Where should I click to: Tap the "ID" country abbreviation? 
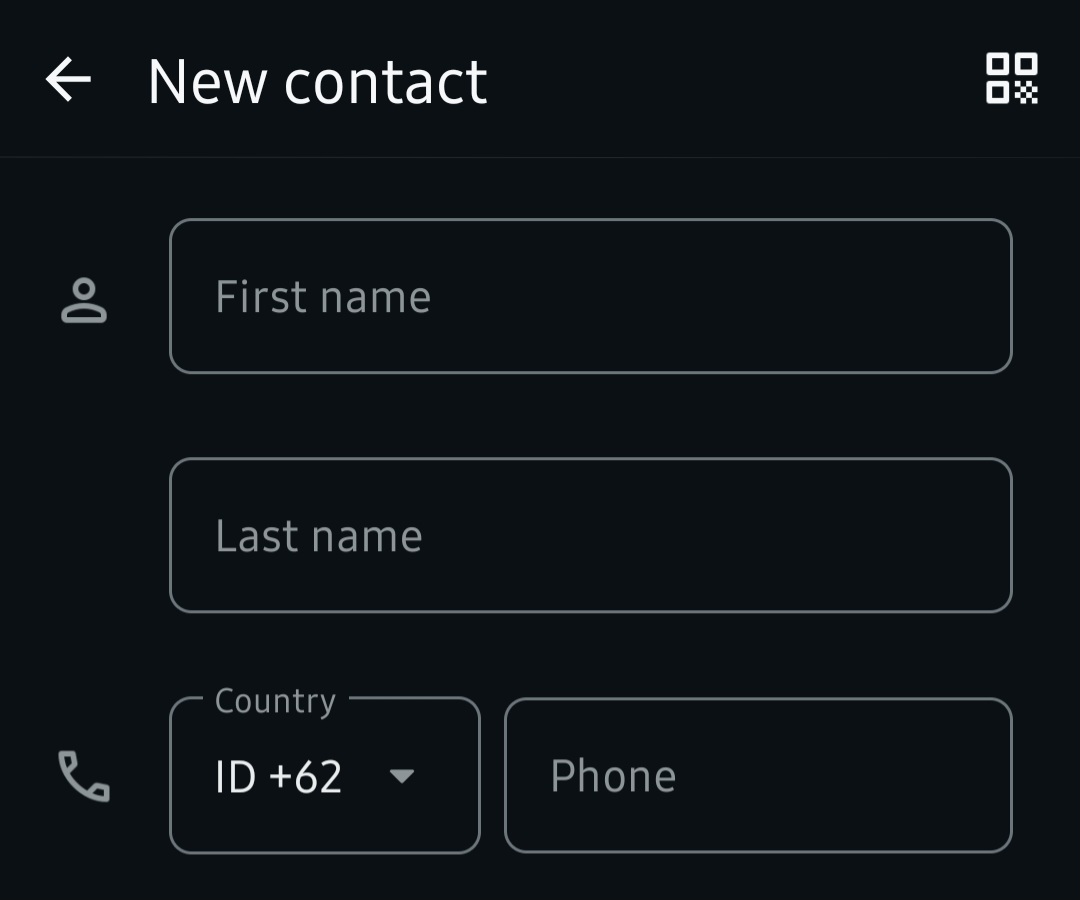[236, 777]
